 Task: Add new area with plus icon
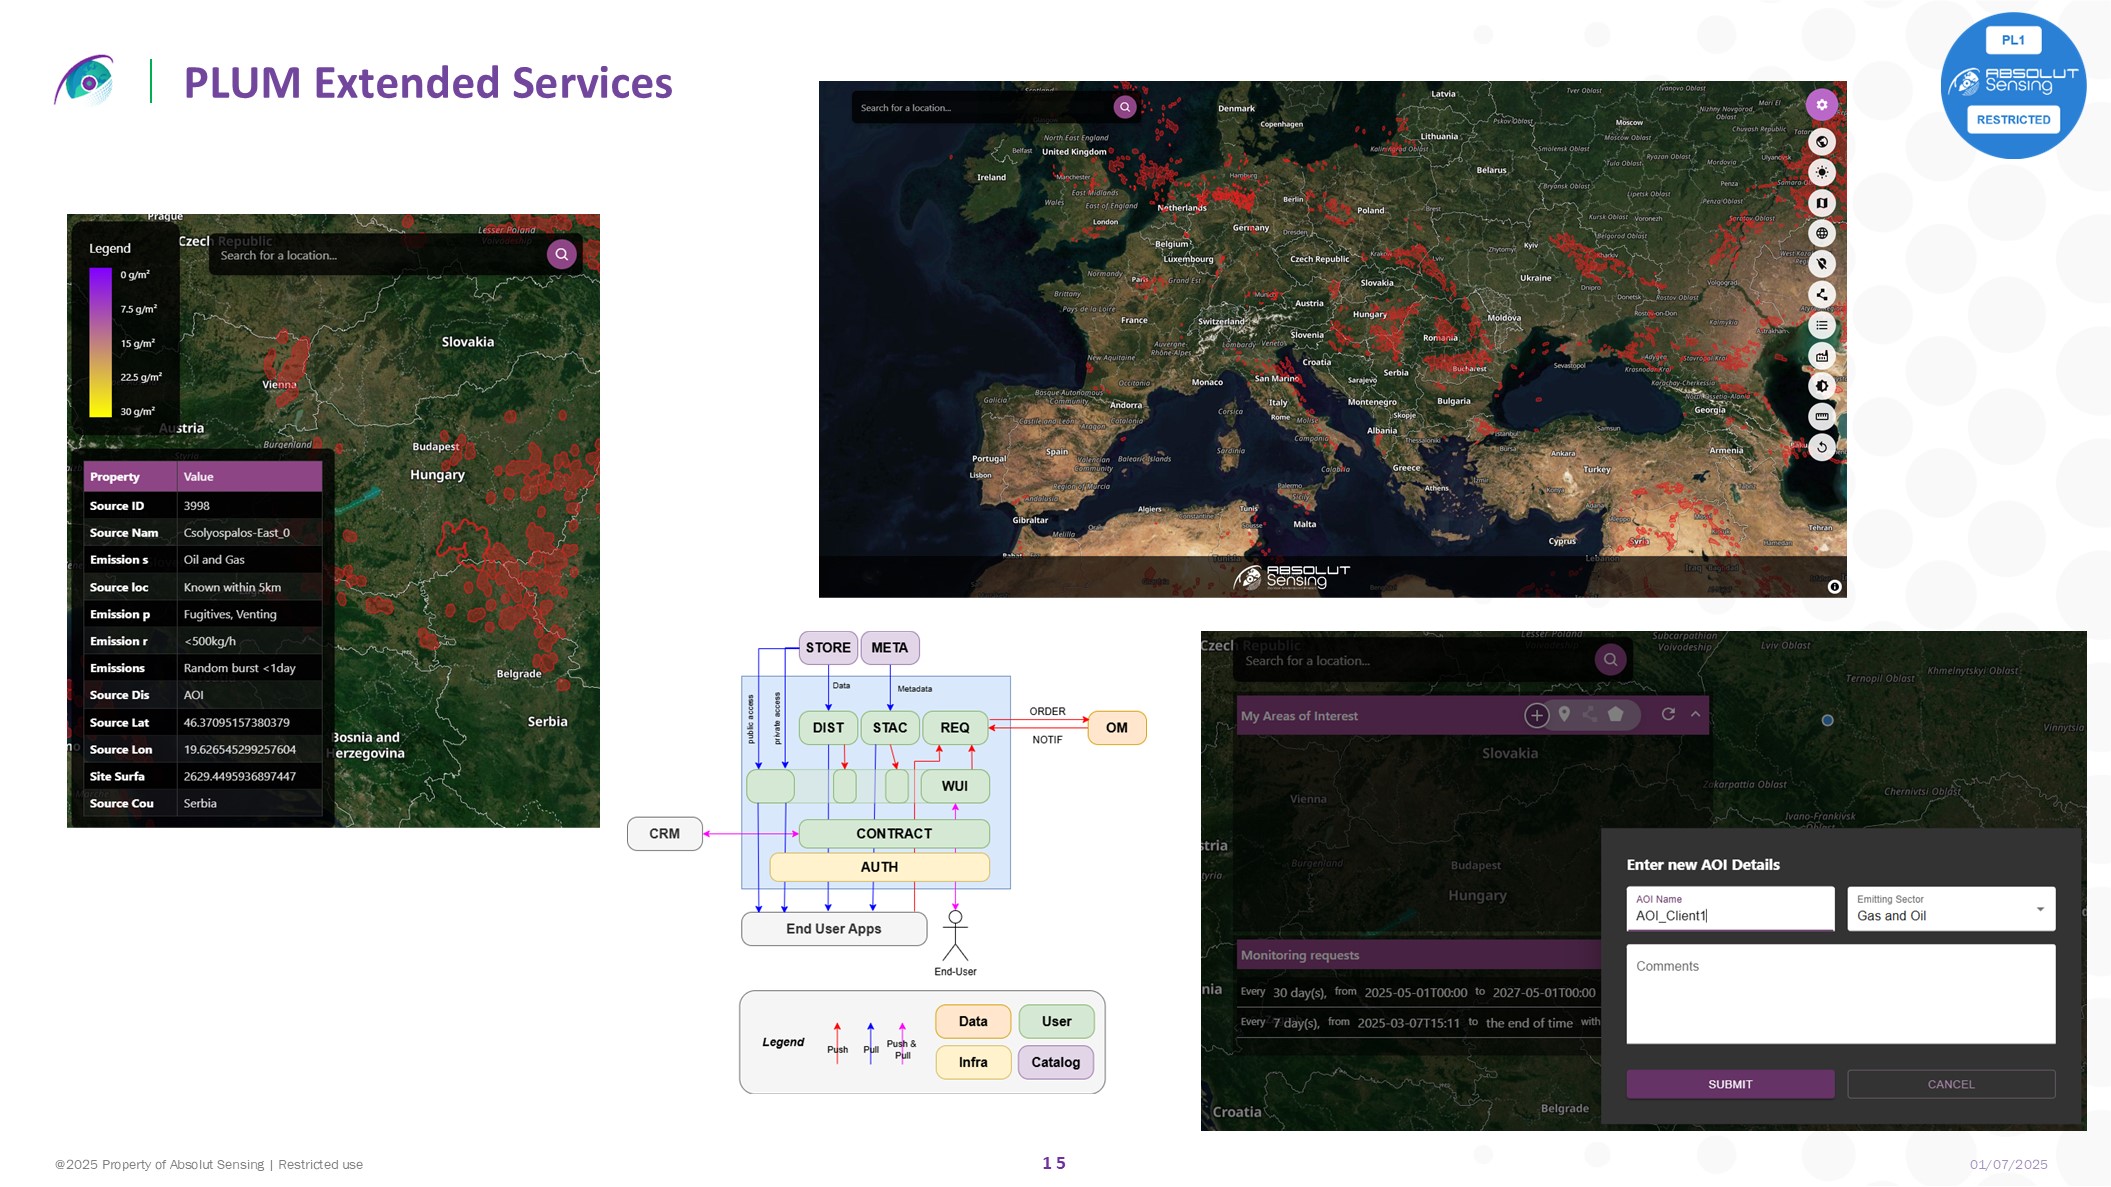click(1536, 715)
